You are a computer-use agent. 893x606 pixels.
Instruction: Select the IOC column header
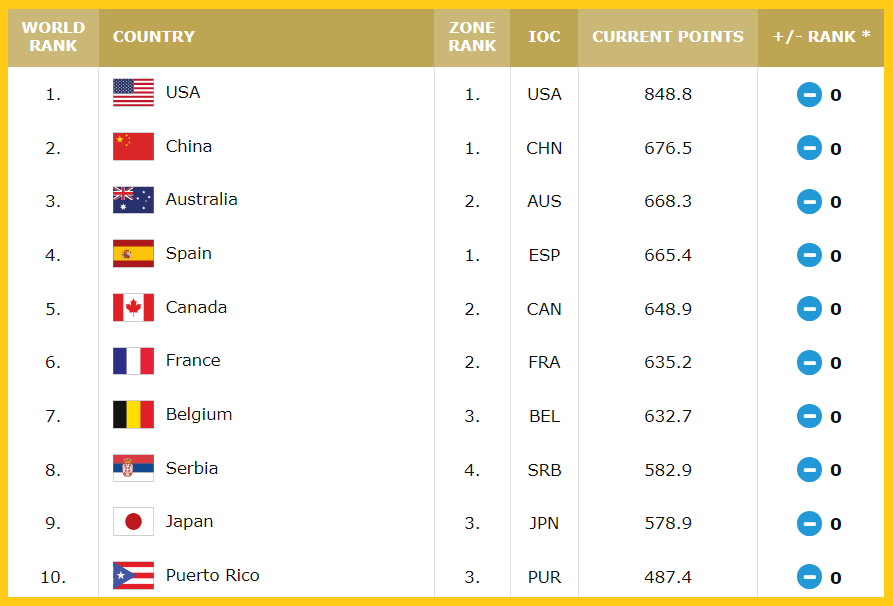[x=544, y=37]
